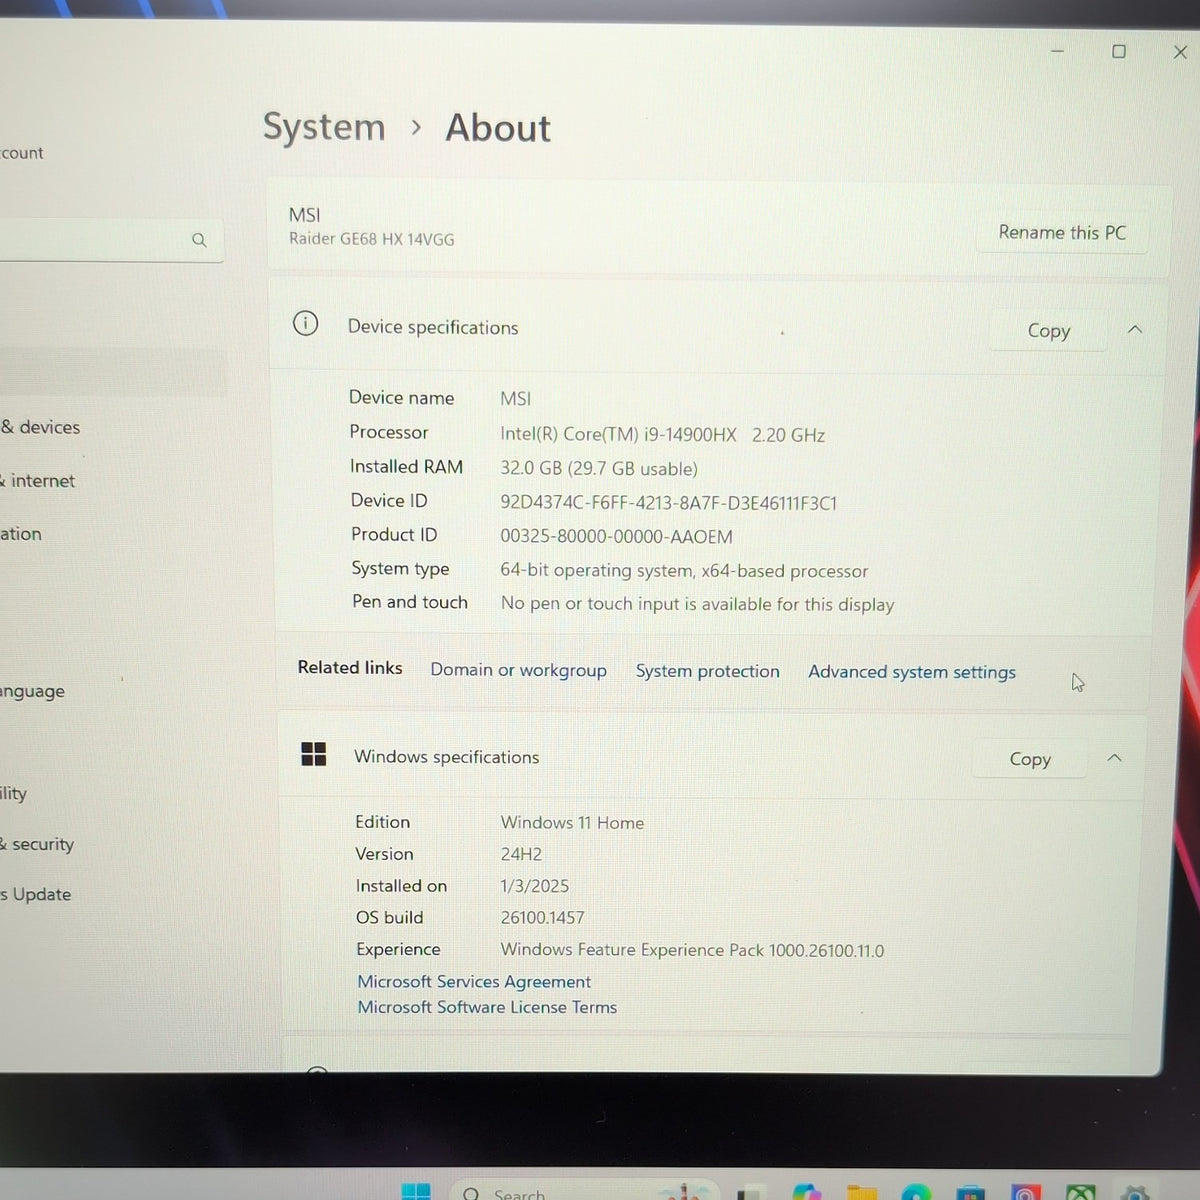Click the 'OS build' label
This screenshot has height=1200, width=1200.
tap(389, 917)
